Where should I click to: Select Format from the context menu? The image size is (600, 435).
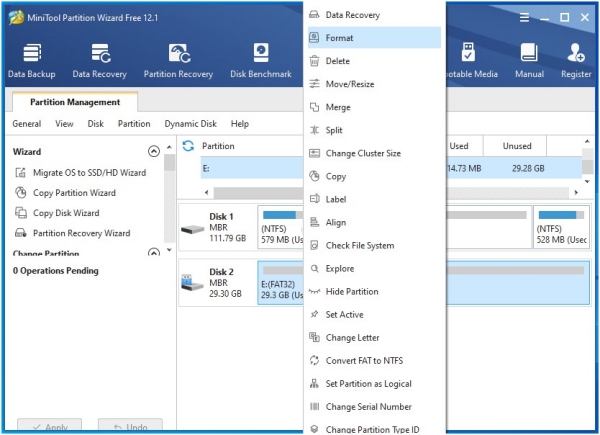(x=374, y=37)
